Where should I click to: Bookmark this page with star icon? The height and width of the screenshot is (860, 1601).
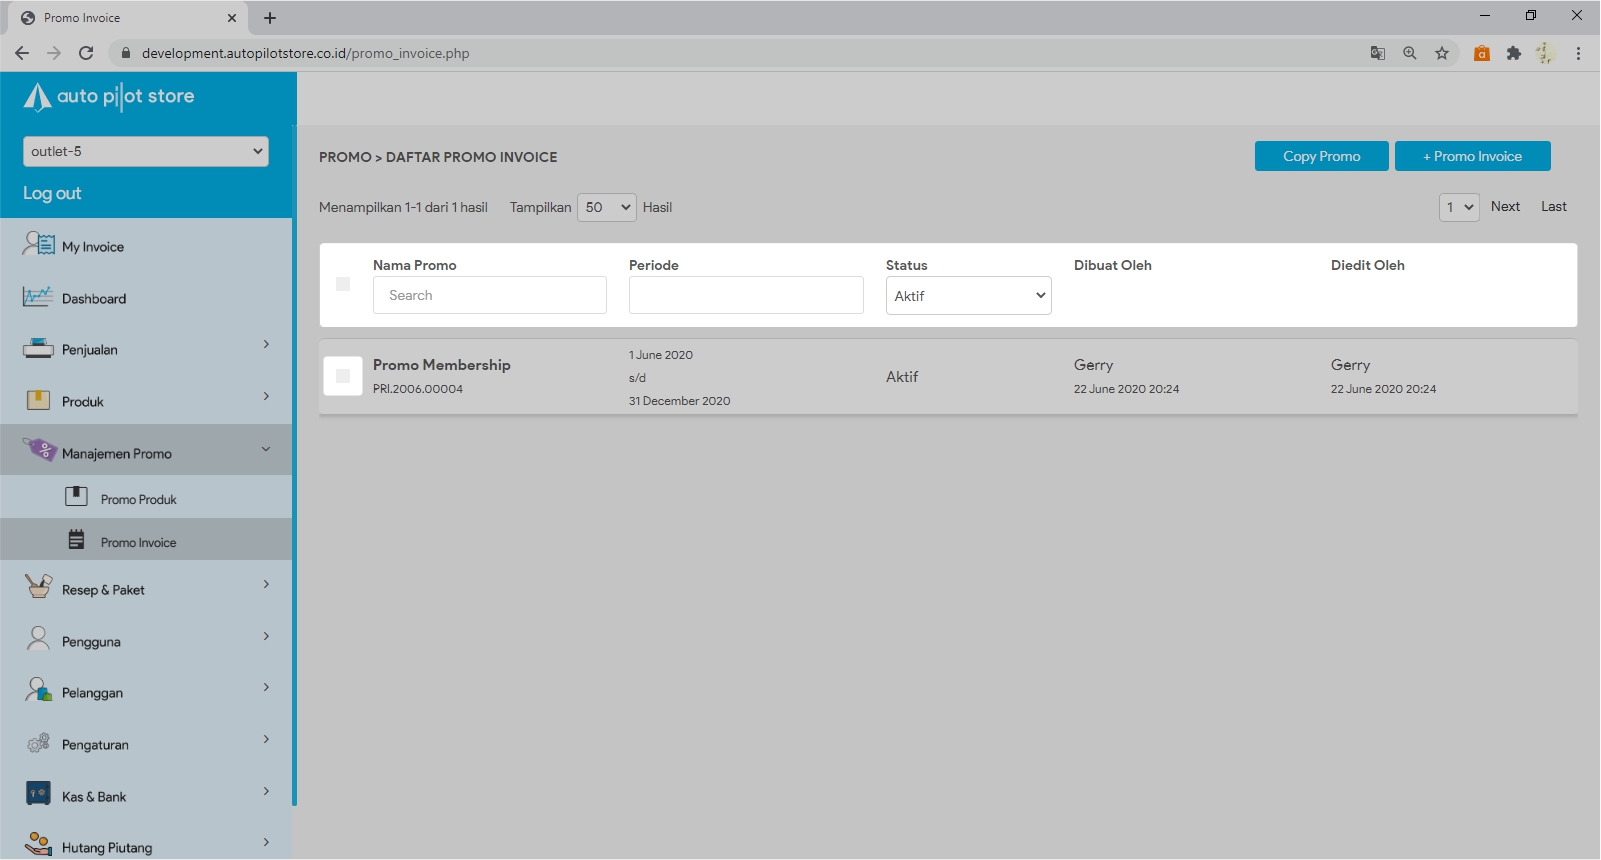(x=1442, y=53)
